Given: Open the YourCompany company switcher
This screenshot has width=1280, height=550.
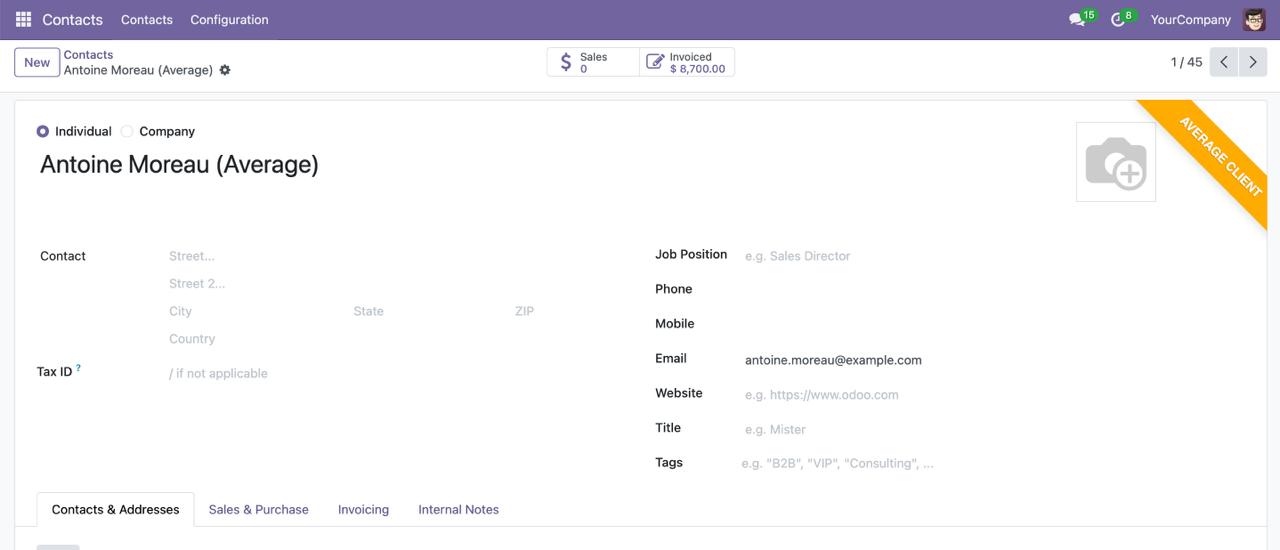Looking at the screenshot, I should point(1190,19).
